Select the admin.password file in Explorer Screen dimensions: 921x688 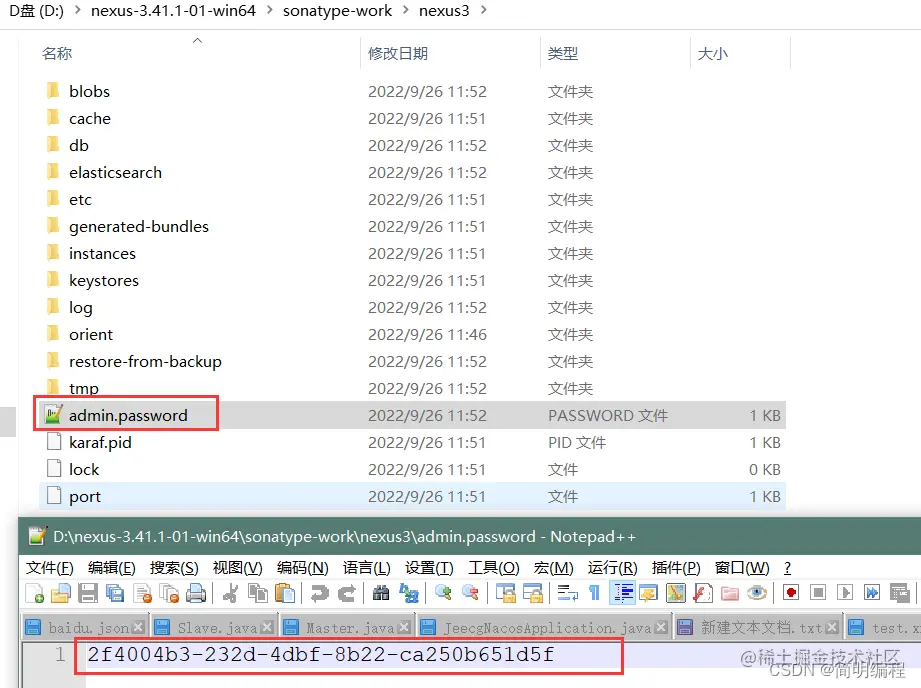tap(412, 415)
